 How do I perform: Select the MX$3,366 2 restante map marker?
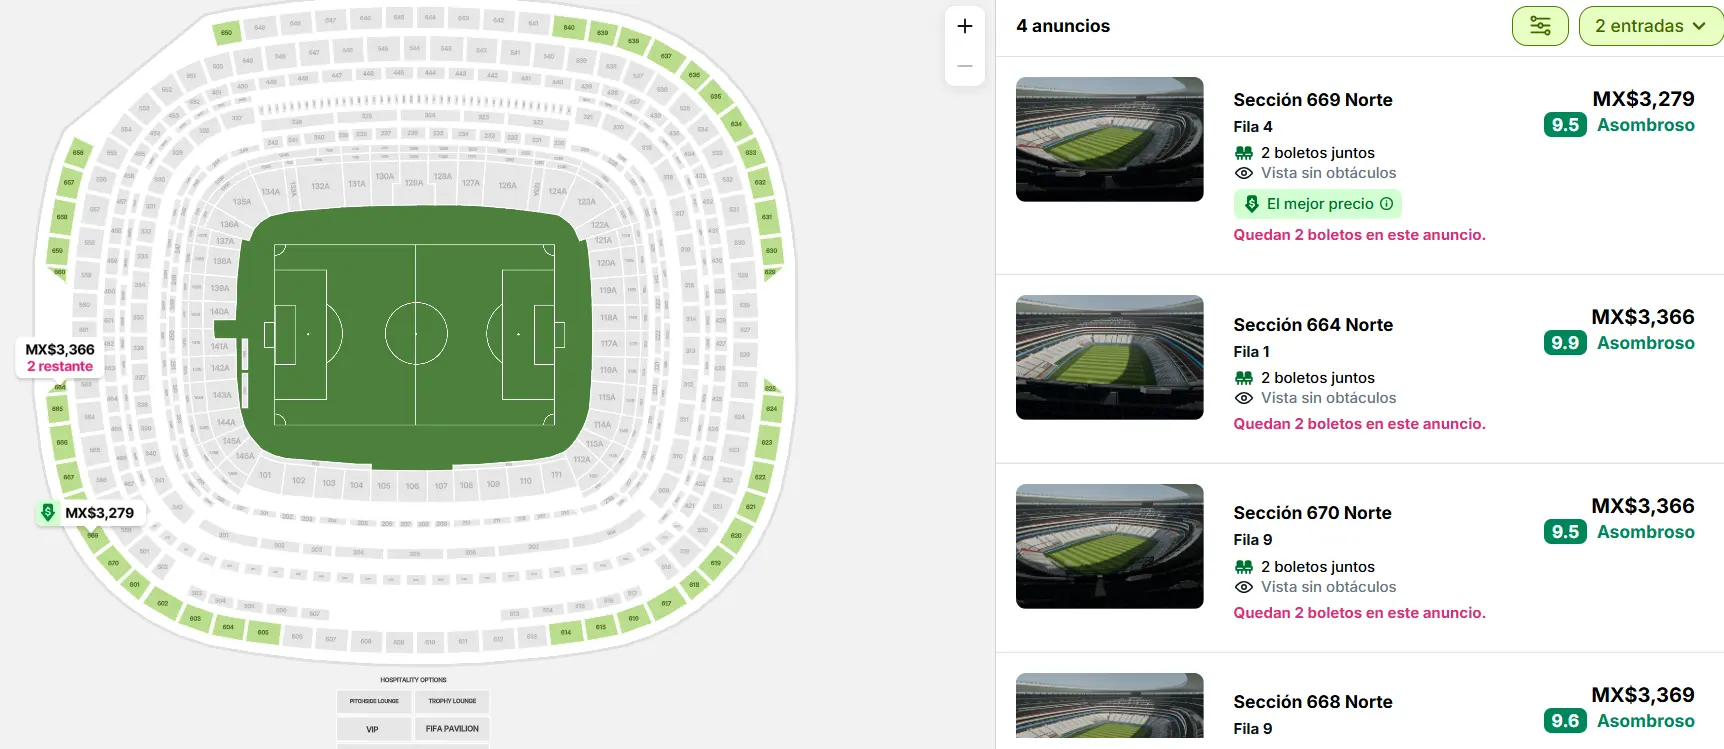pyautogui.click(x=60, y=357)
